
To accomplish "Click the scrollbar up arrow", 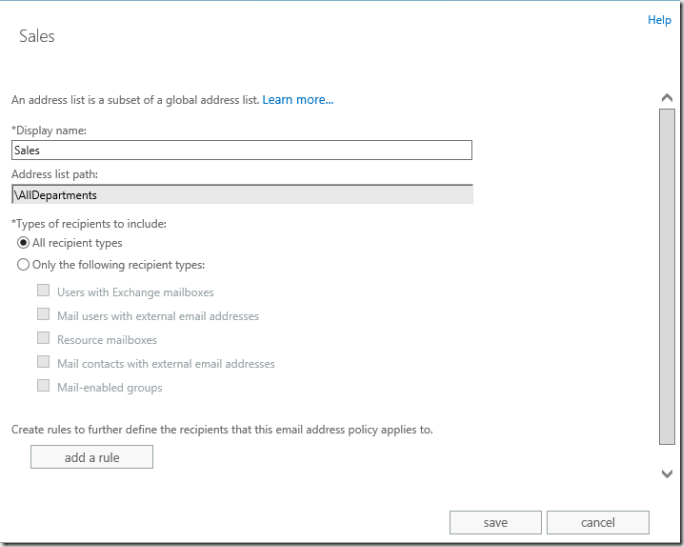I will (x=667, y=97).
